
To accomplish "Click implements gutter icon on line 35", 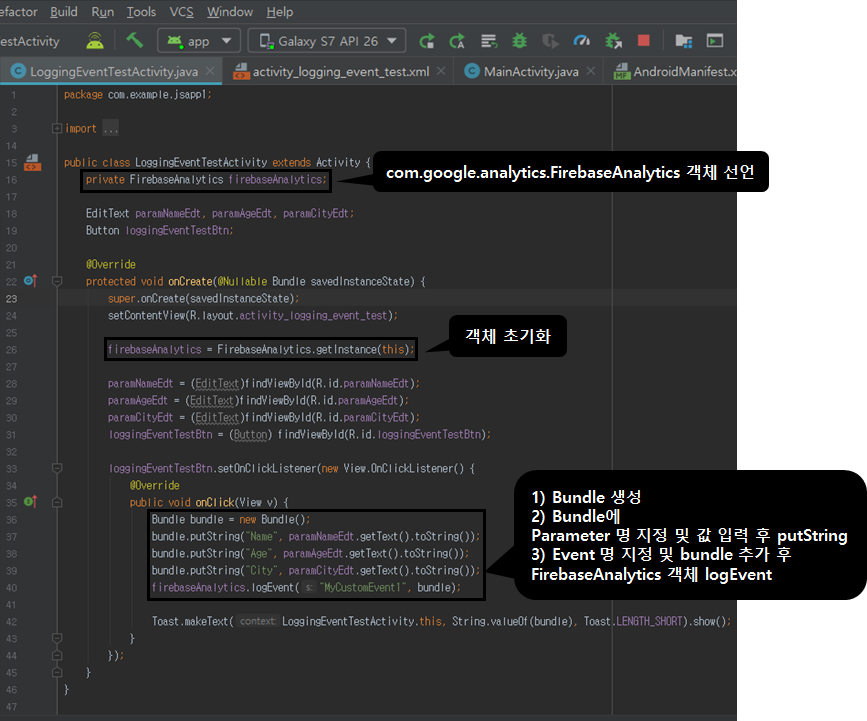I will [x=30, y=502].
